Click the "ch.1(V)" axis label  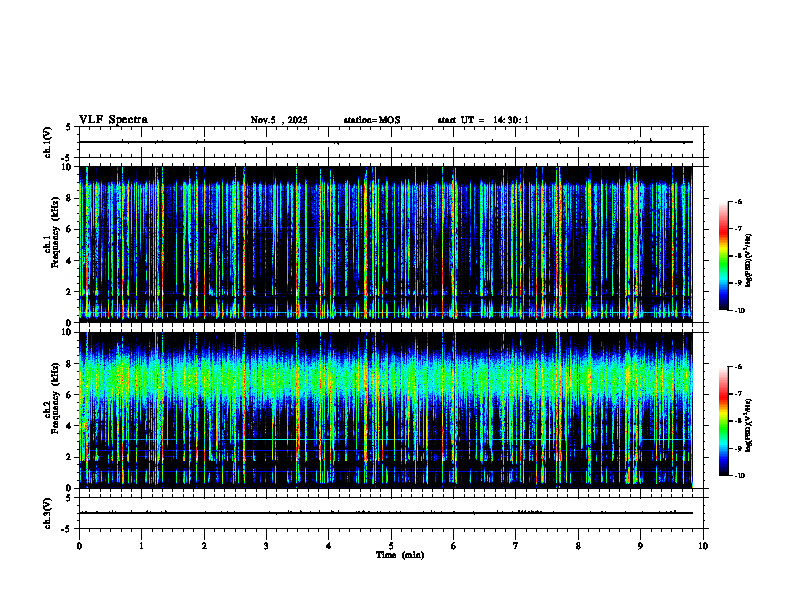point(48,142)
